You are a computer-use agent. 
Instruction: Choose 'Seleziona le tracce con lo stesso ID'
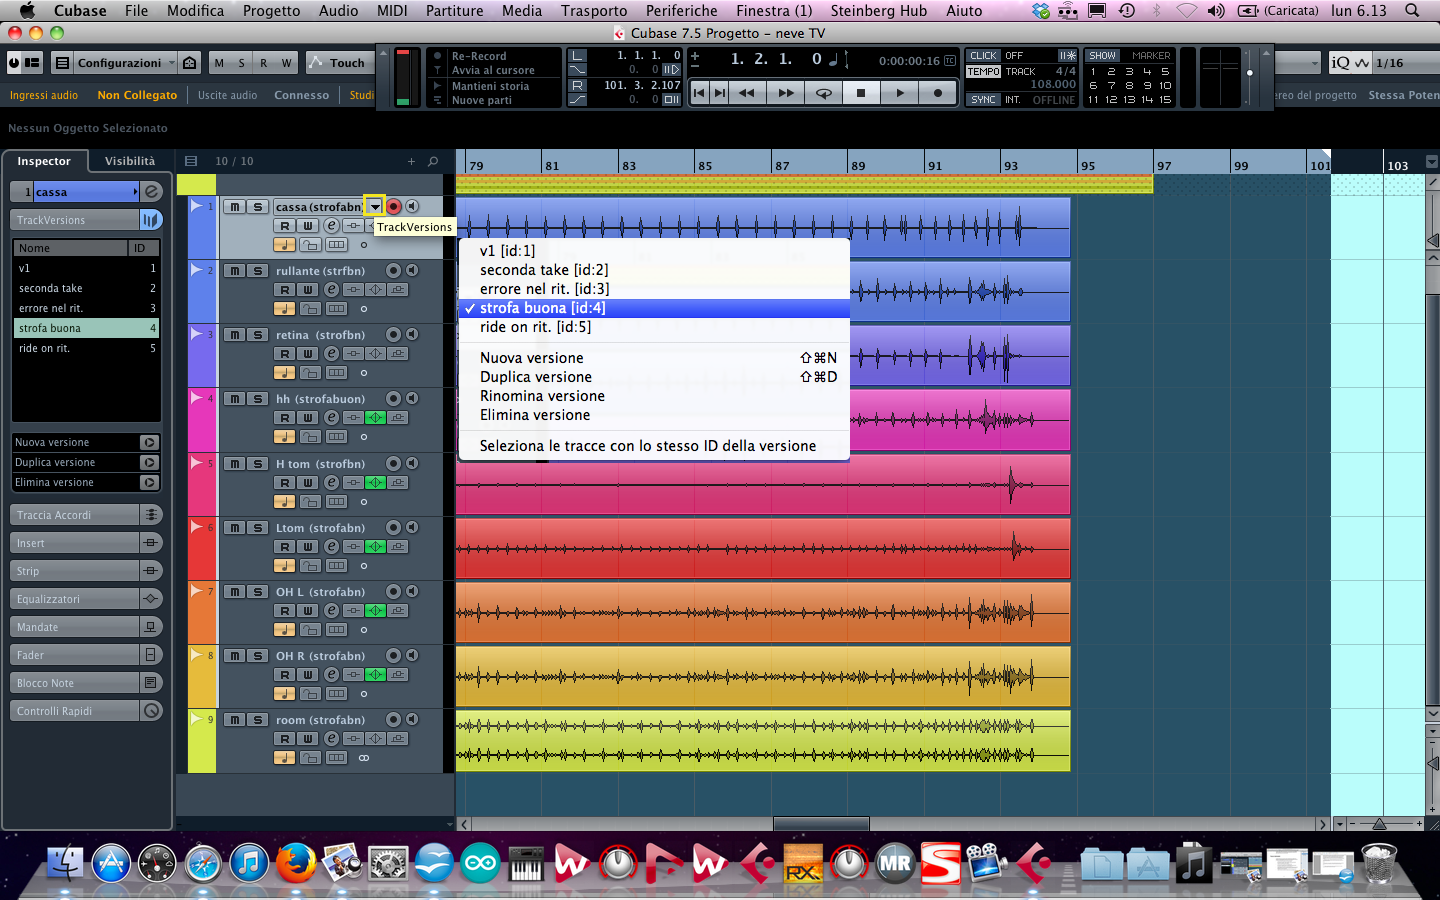click(654, 446)
